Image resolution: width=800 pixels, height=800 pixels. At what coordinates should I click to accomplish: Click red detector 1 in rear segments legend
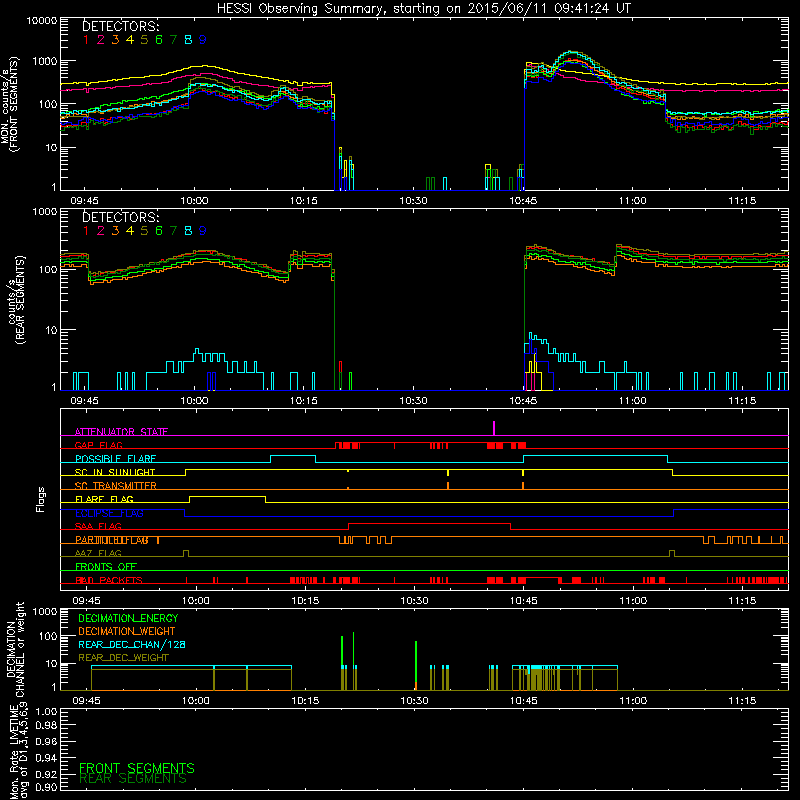pyautogui.click(x=86, y=231)
